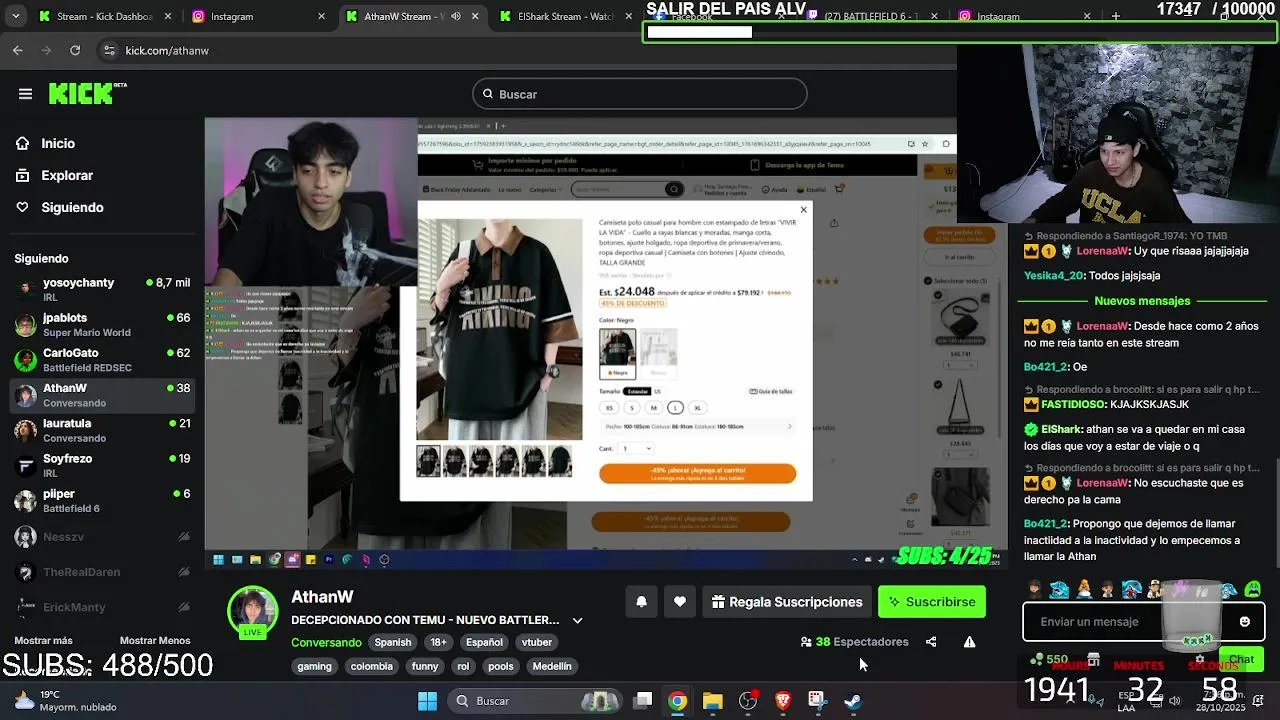The width and height of the screenshot is (1280, 720).
Task: Choose the Negro color swatch in the stream
Action: [617, 353]
